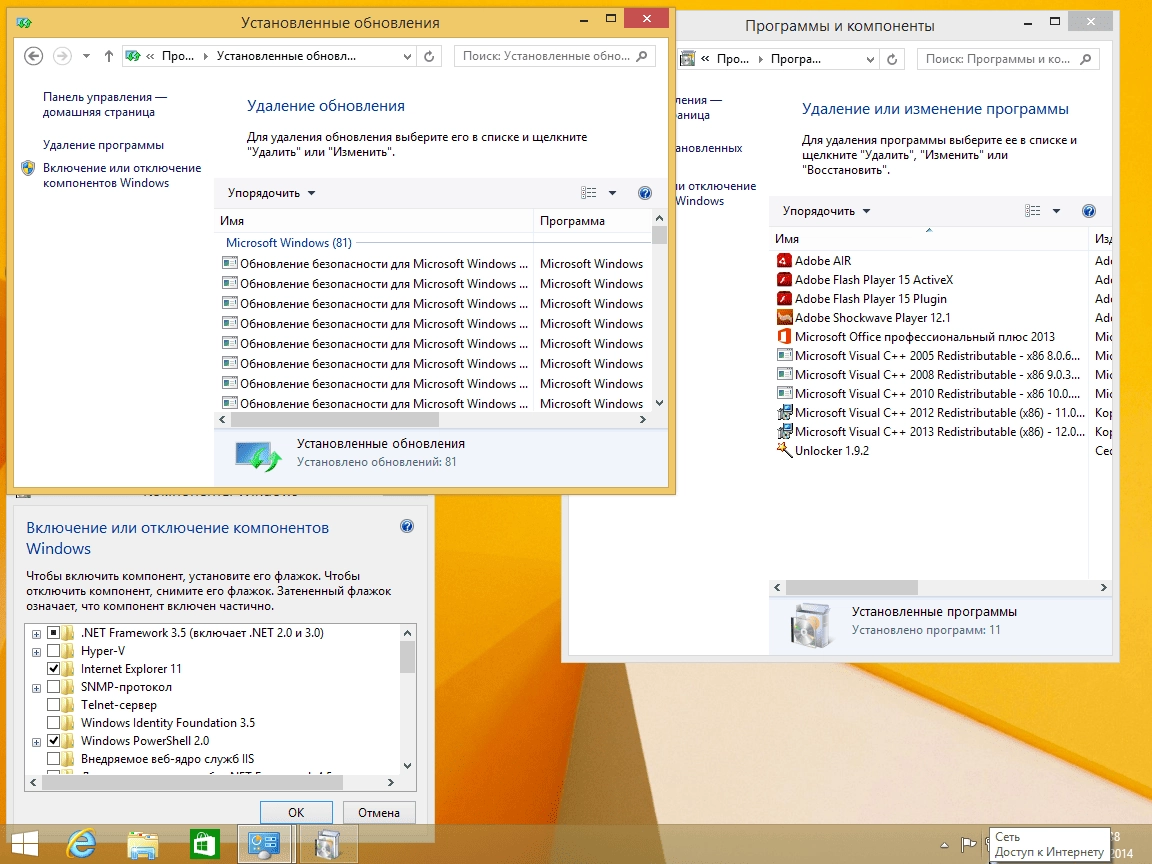Viewport: 1152px width, 864px height.
Task: Change view layout in the programs window
Action: tap(1032, 211)
